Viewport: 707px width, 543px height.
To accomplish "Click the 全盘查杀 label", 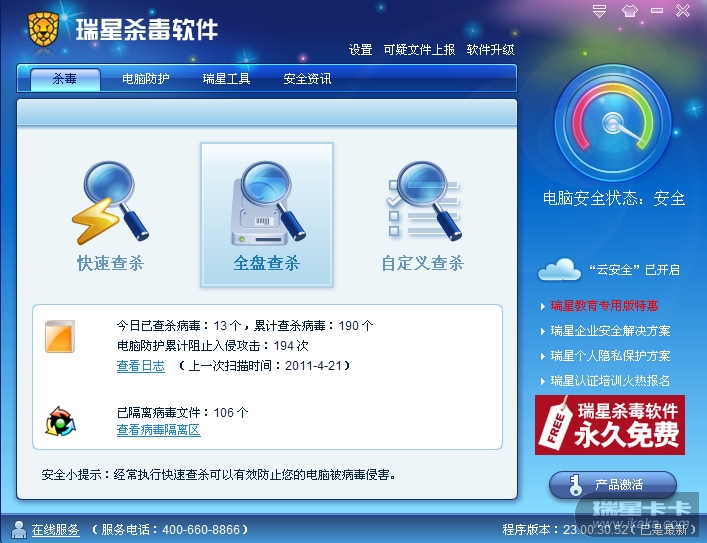I will coord(267,263).
